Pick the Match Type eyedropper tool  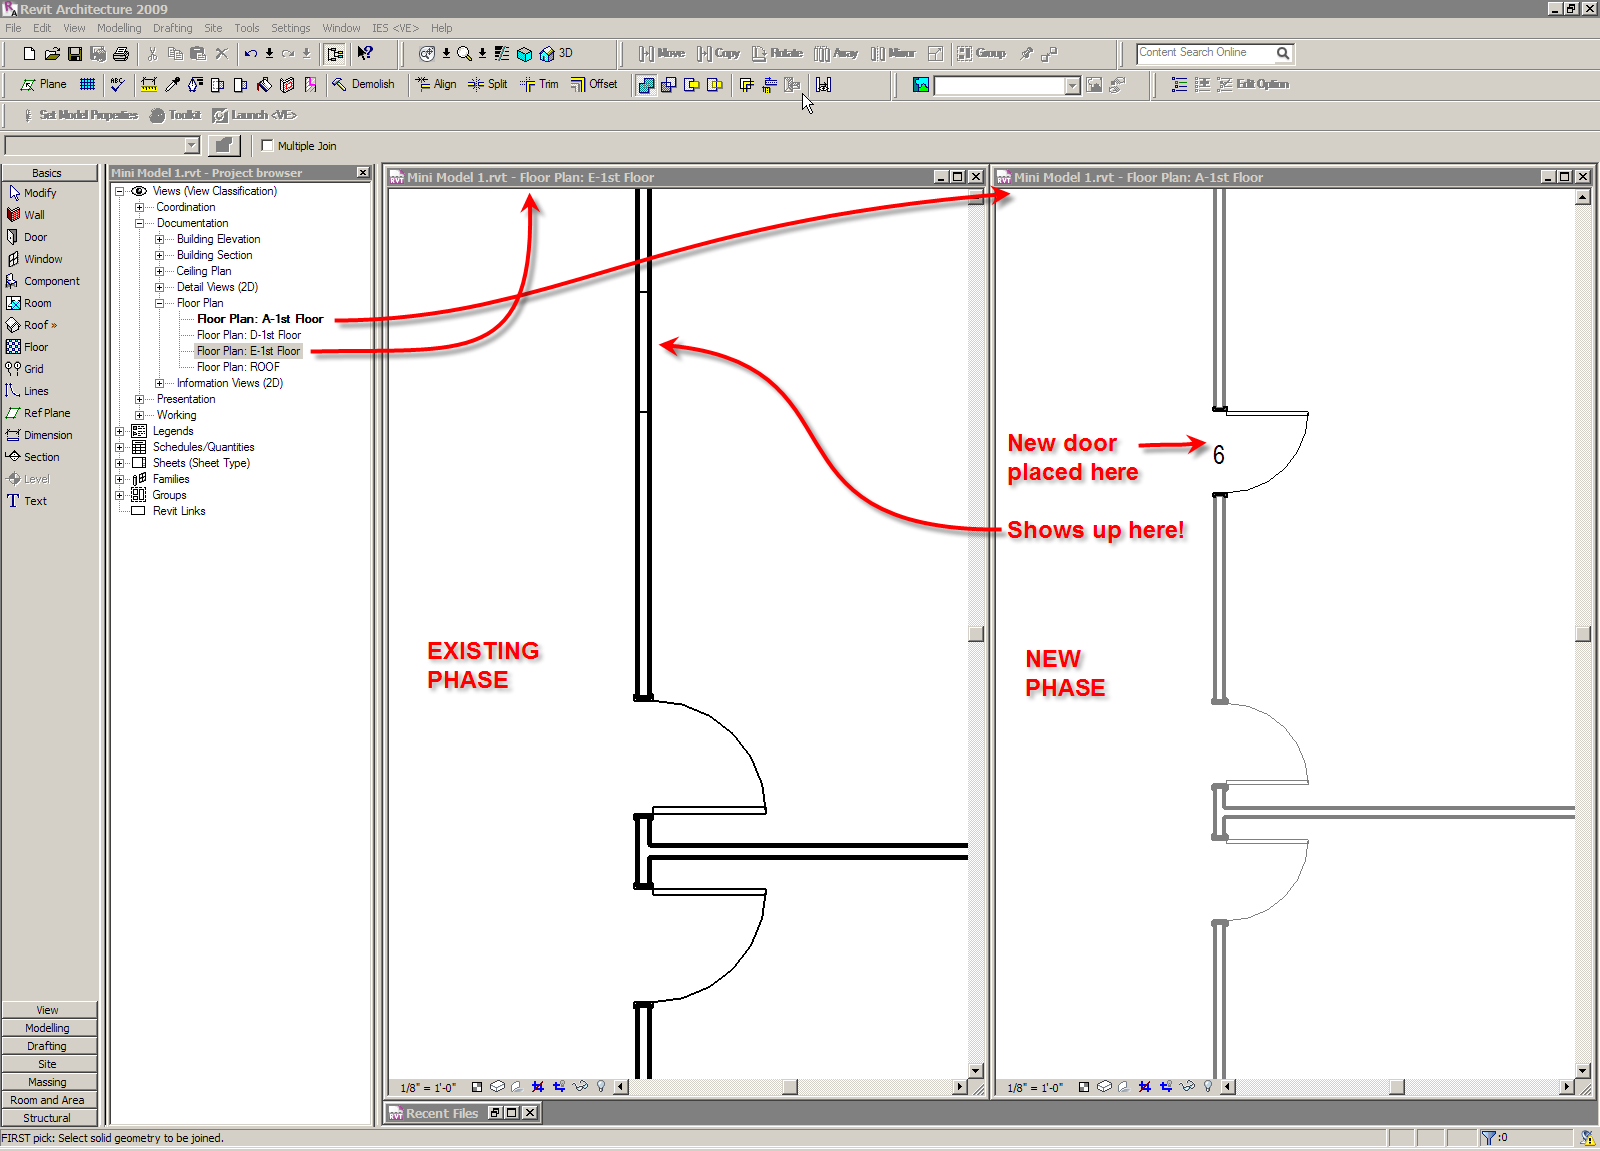172,84
